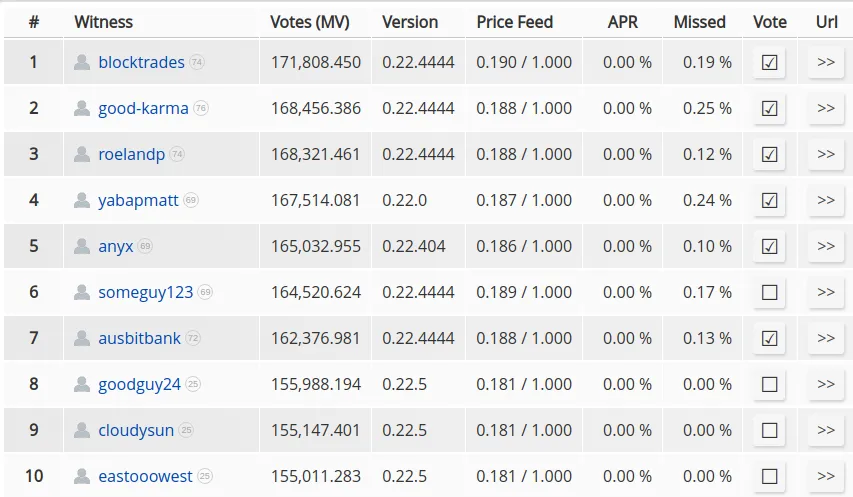
Task: Click the avatar icon next to good-karma
Action: click(82, 108)
